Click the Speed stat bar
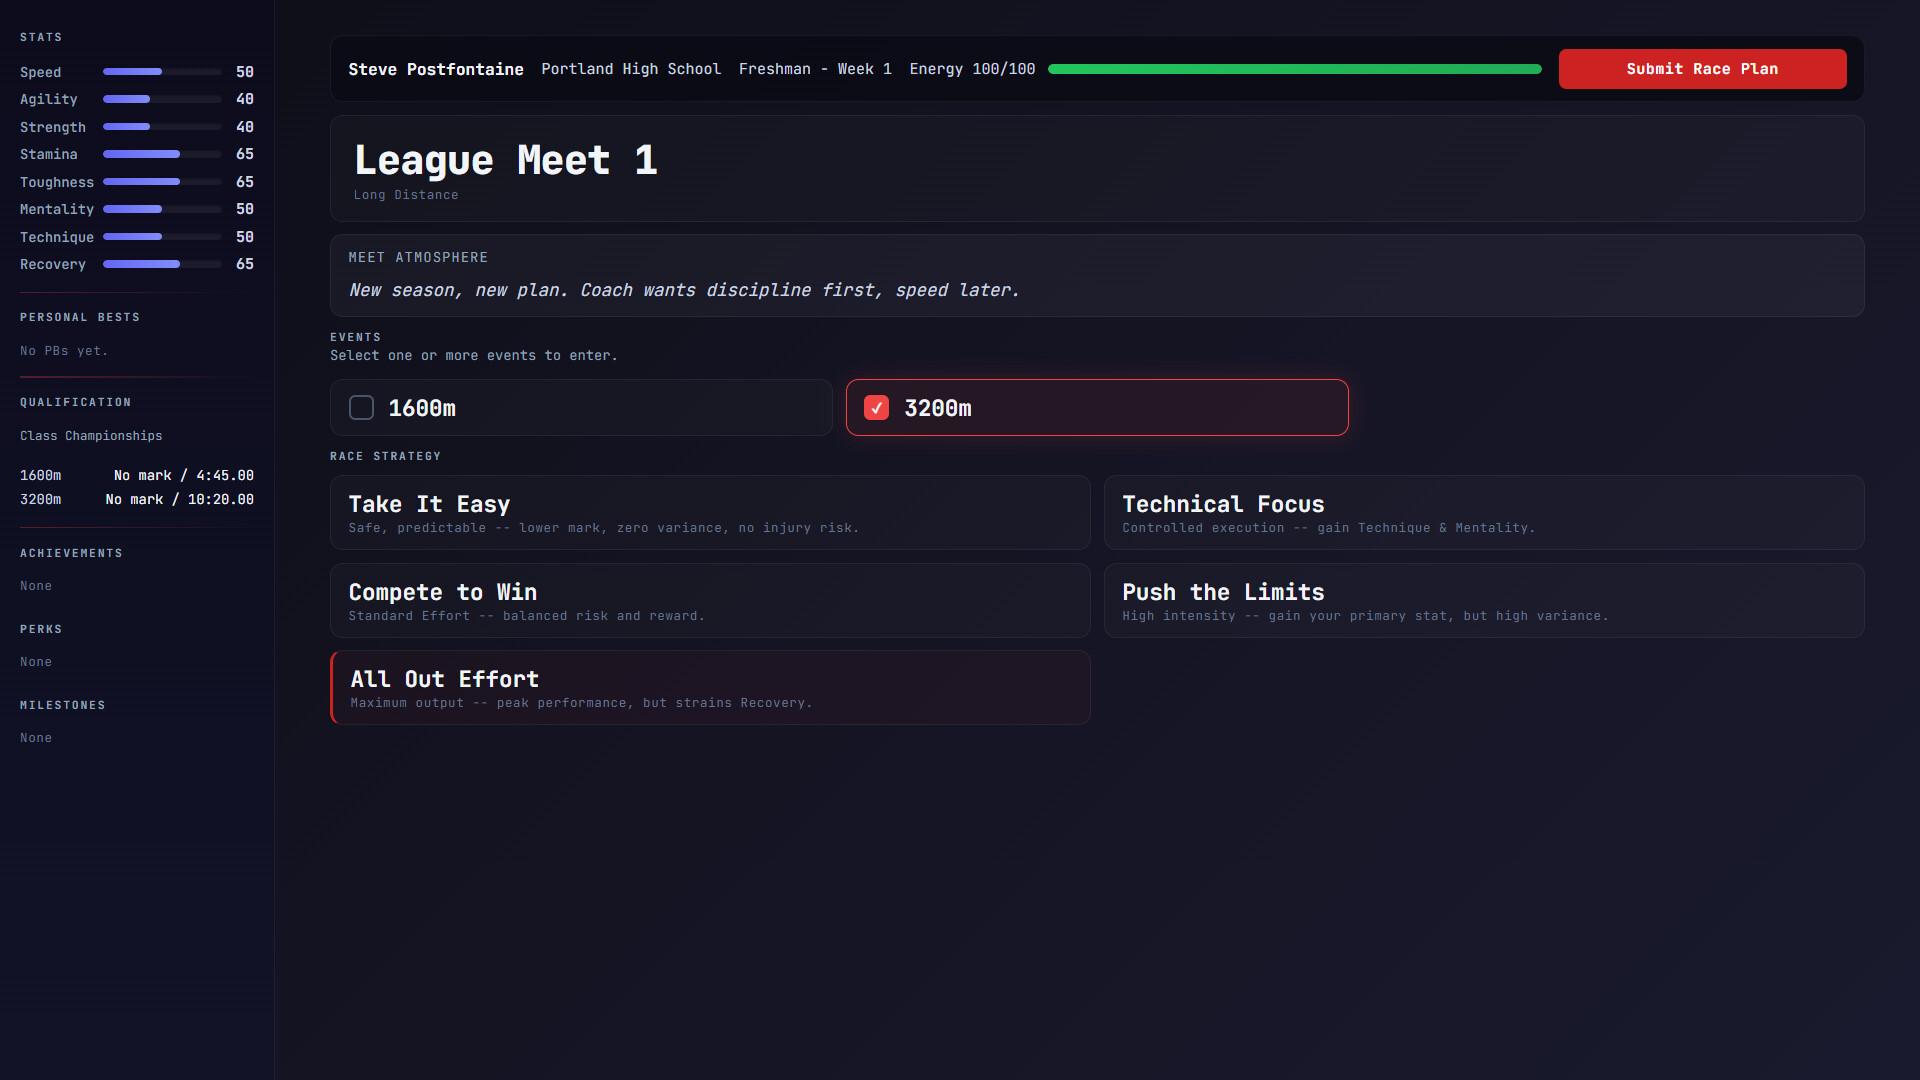This screenshot has width=1920, height=1080. click(162, 72)
